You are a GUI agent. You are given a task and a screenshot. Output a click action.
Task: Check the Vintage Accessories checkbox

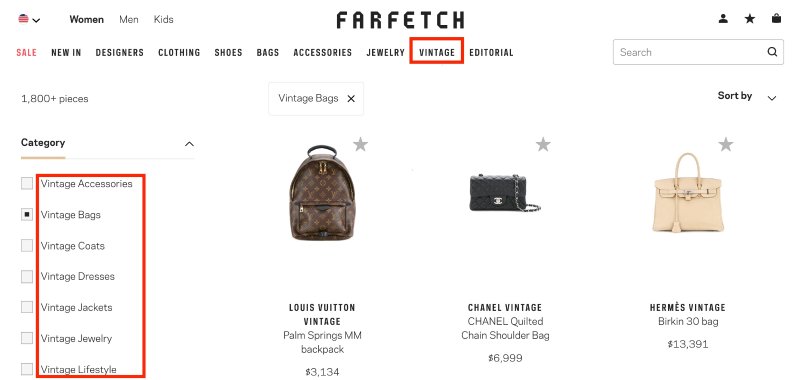tap(27, 184)
